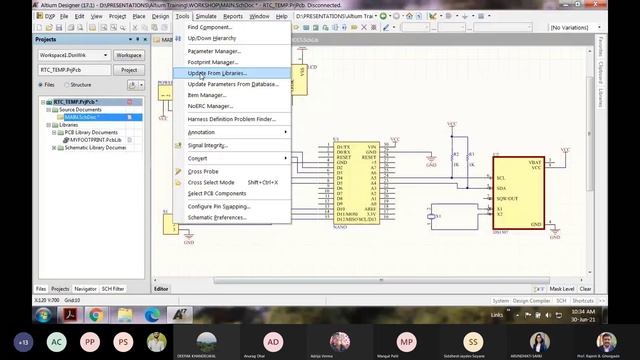Click the Cross Probe icon in Tools menu
The height and width of the screenshot is (360, 640).
[178, 171]
